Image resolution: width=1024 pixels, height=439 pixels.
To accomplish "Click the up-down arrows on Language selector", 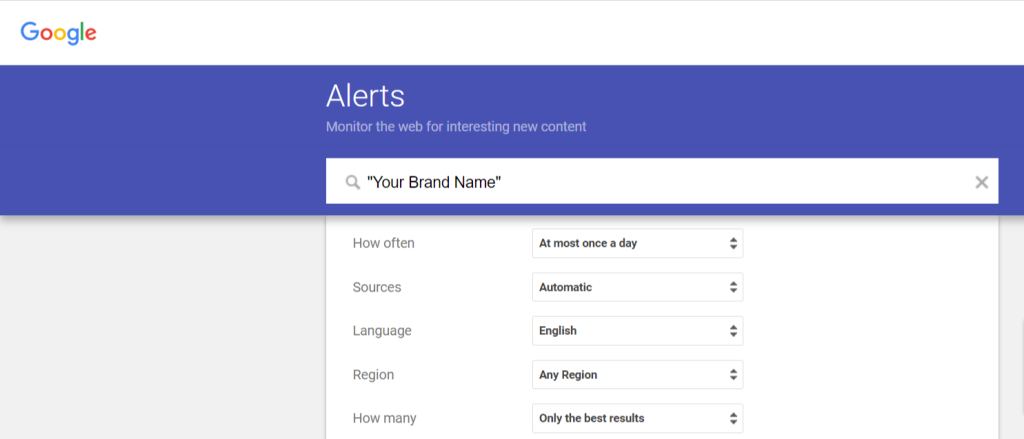I will pyautogui.click(x=733, y=331).
